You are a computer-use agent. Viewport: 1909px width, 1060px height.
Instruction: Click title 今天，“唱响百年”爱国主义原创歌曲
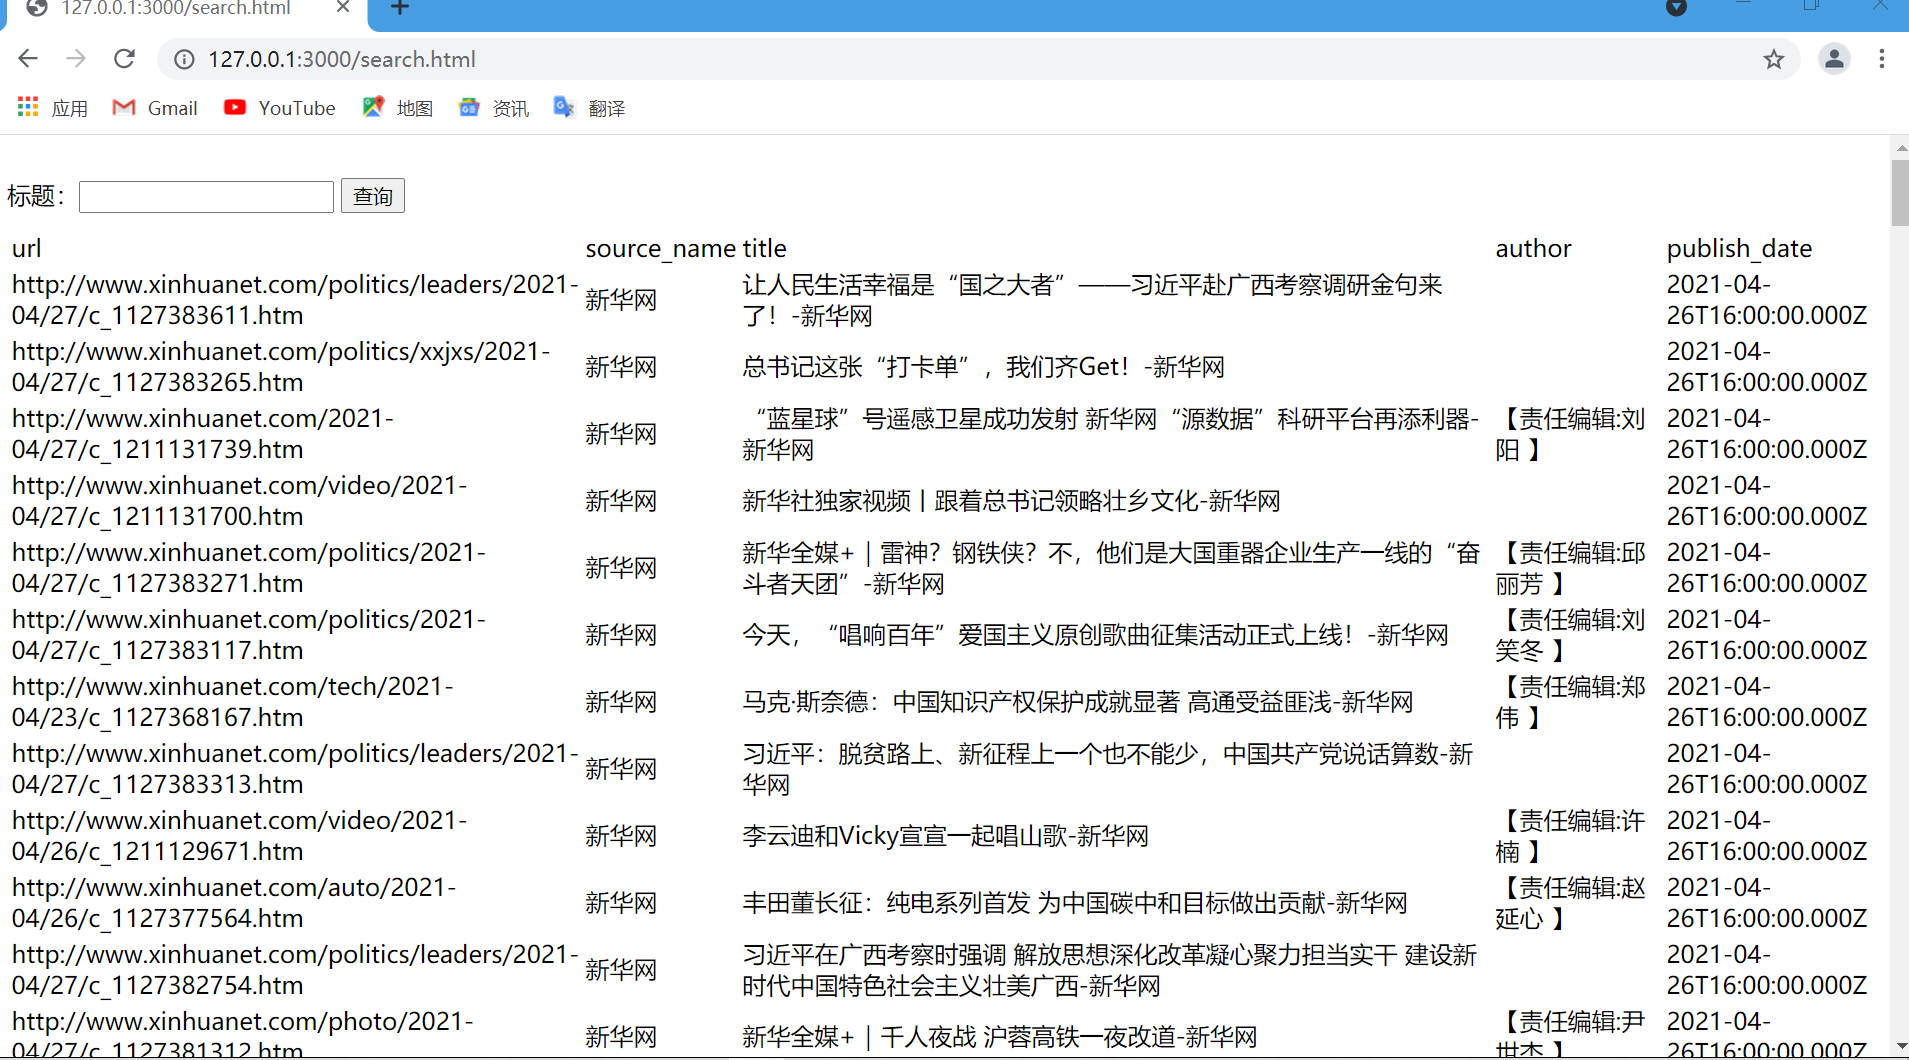pos(1095,635)
